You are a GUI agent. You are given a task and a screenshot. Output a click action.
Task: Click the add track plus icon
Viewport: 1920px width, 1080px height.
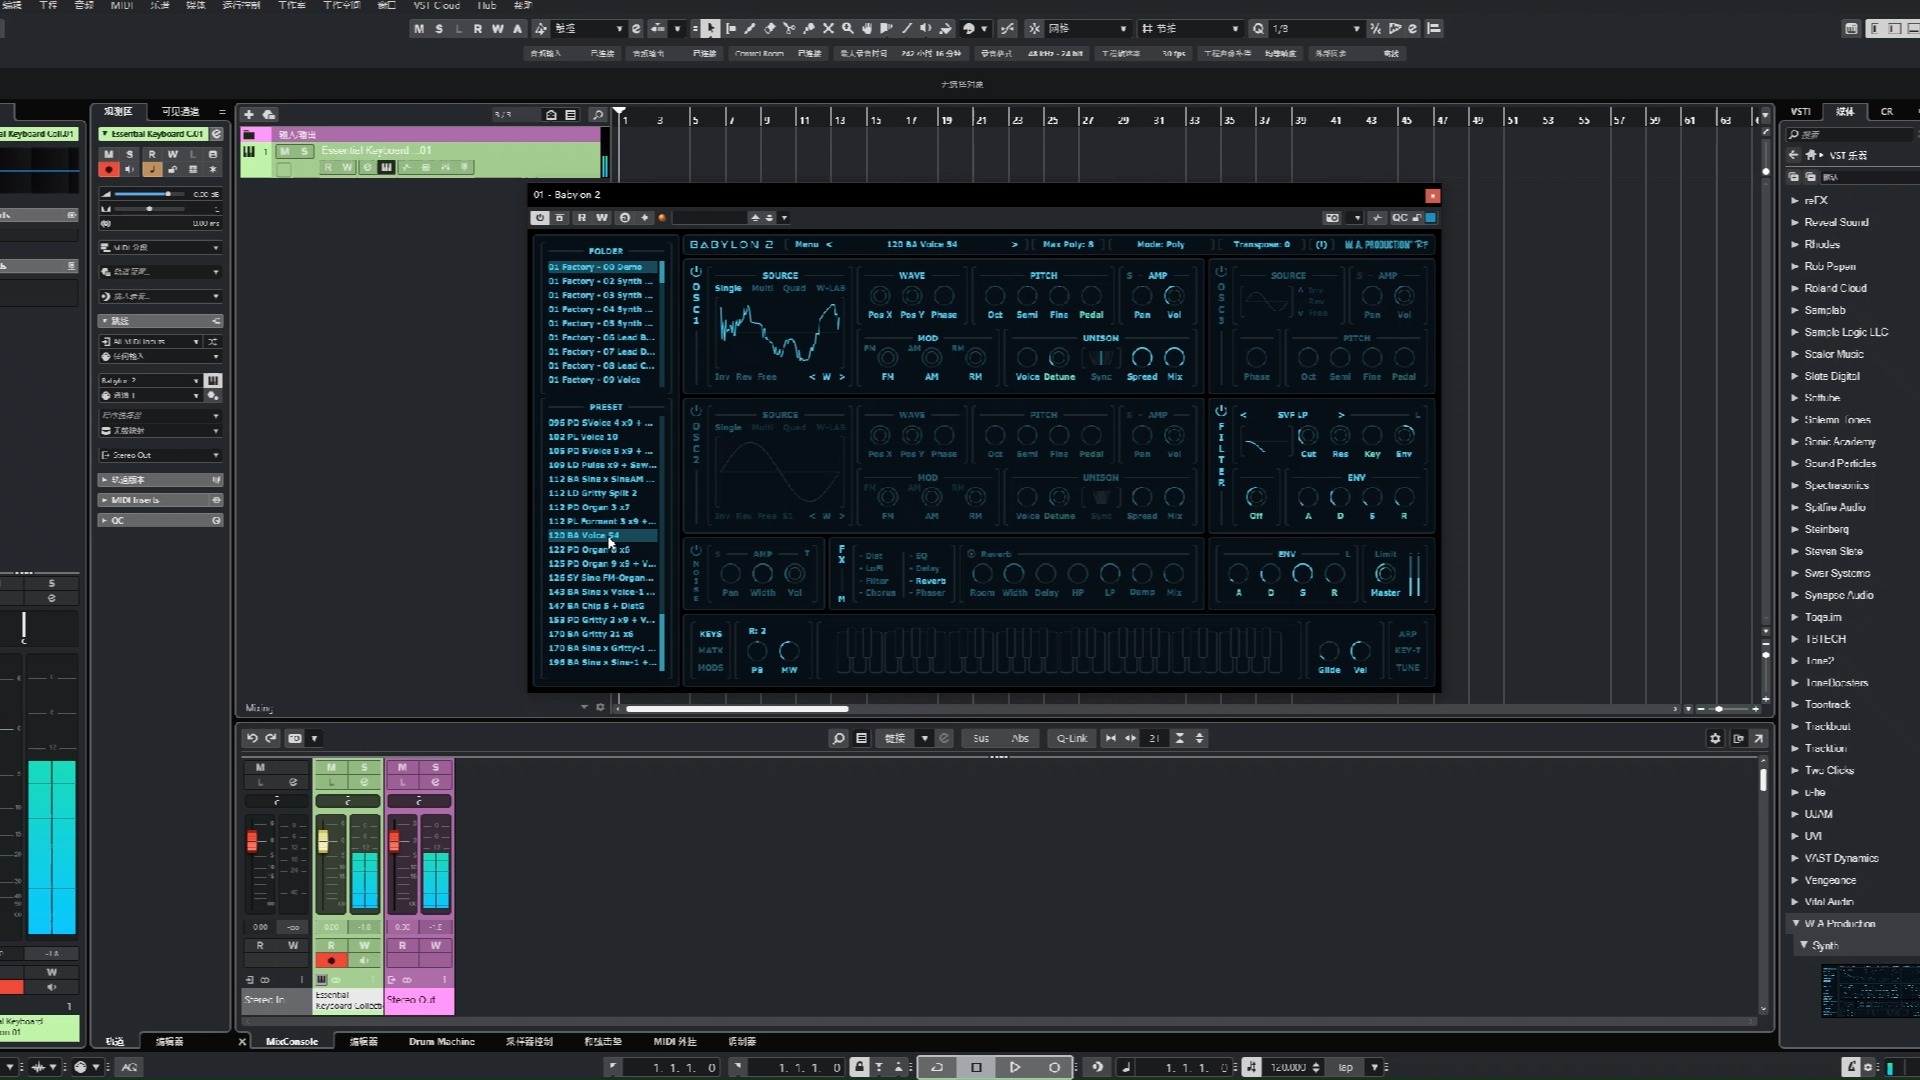[x=249, y=115]
